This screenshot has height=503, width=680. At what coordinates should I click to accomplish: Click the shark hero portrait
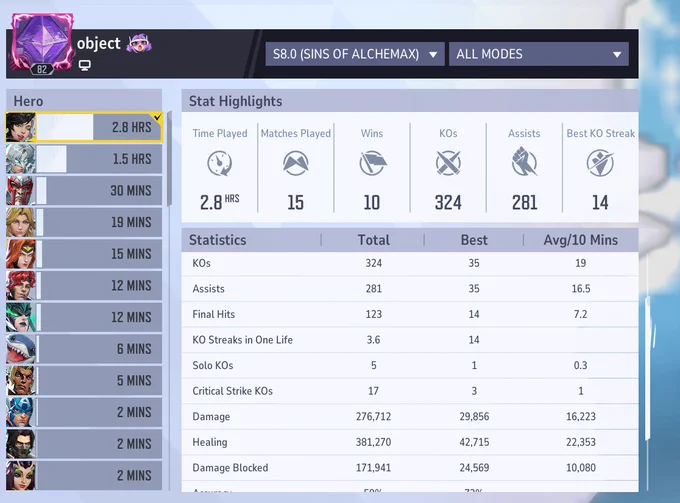point(21,349)
